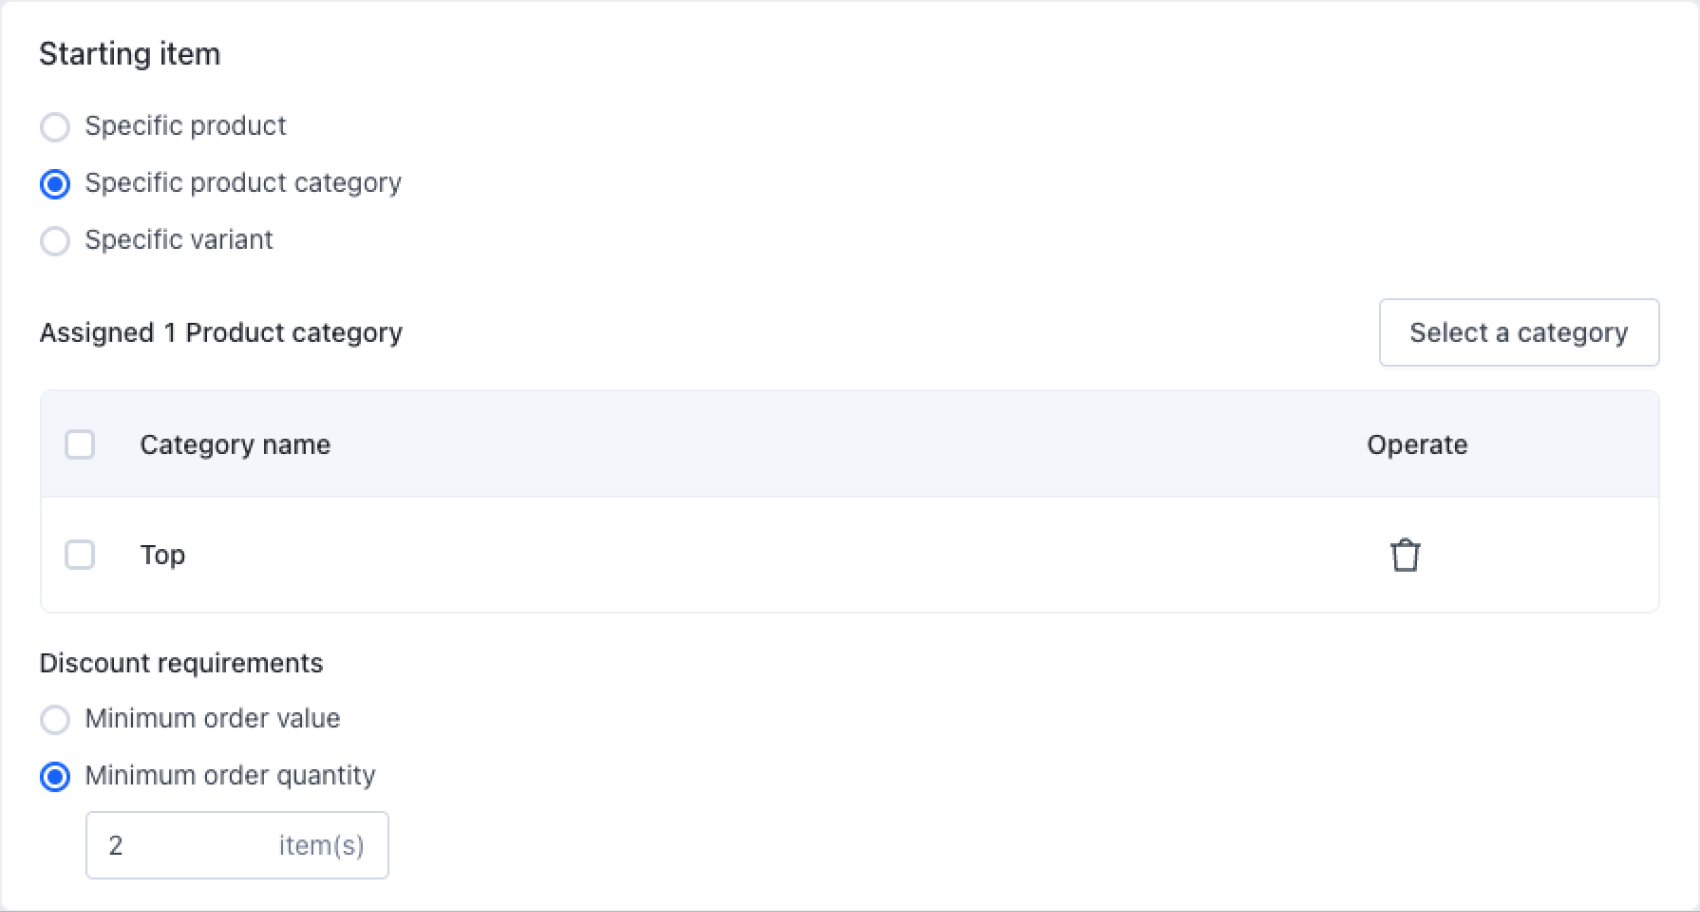
Task: Enable the Minimum order value radio button
Action: click(x=55, y=719)
